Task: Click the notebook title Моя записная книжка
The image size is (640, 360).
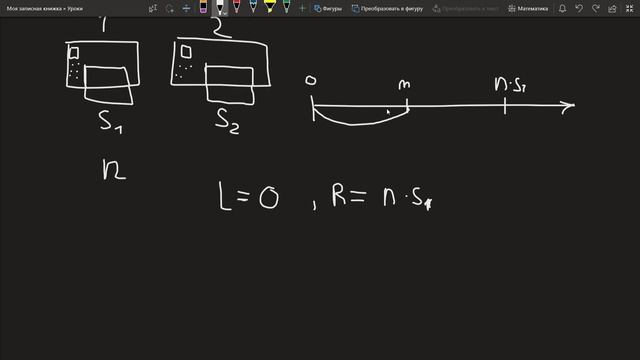Action: [33, 9]
